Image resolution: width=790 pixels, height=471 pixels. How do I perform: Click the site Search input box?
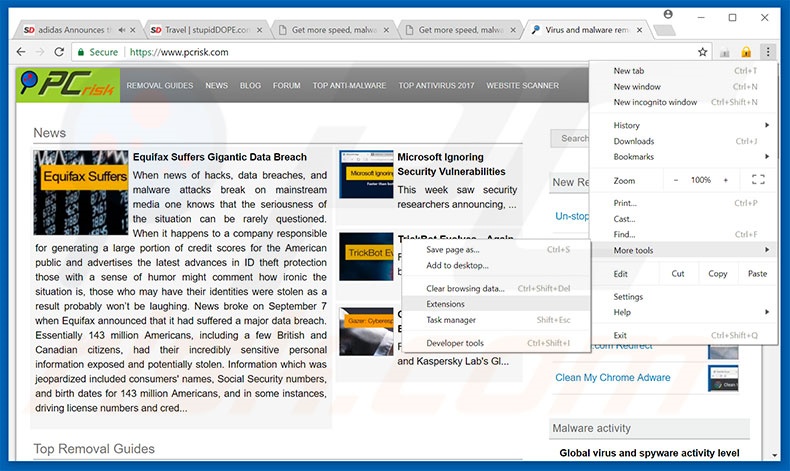(x=570, y=138)
